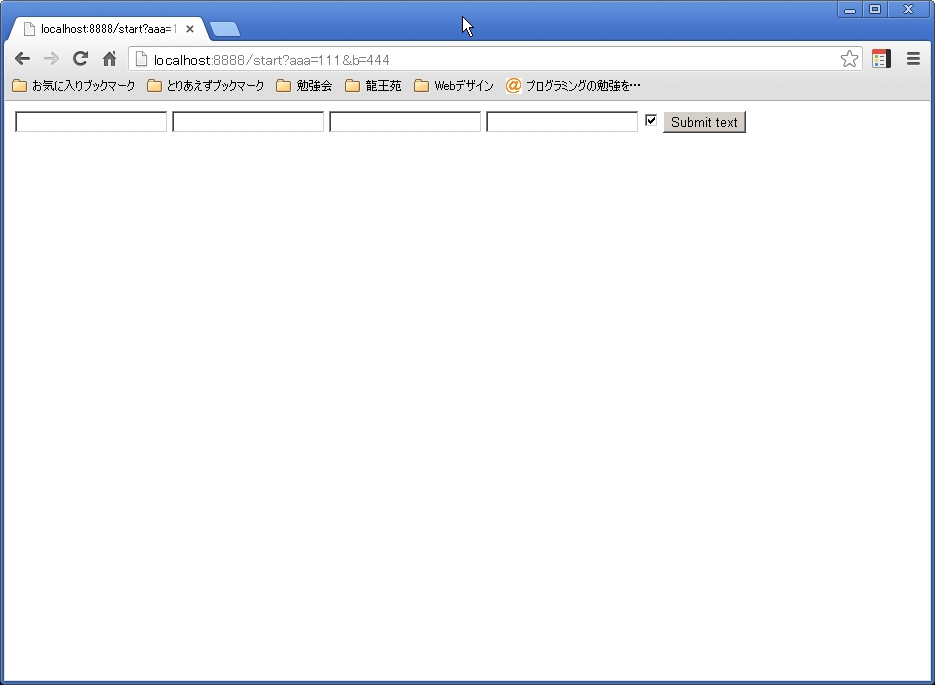The image size is (935, 685).
Task: Open the 龍王苑 bookmark folder
Action: click(x=373, y=86)
